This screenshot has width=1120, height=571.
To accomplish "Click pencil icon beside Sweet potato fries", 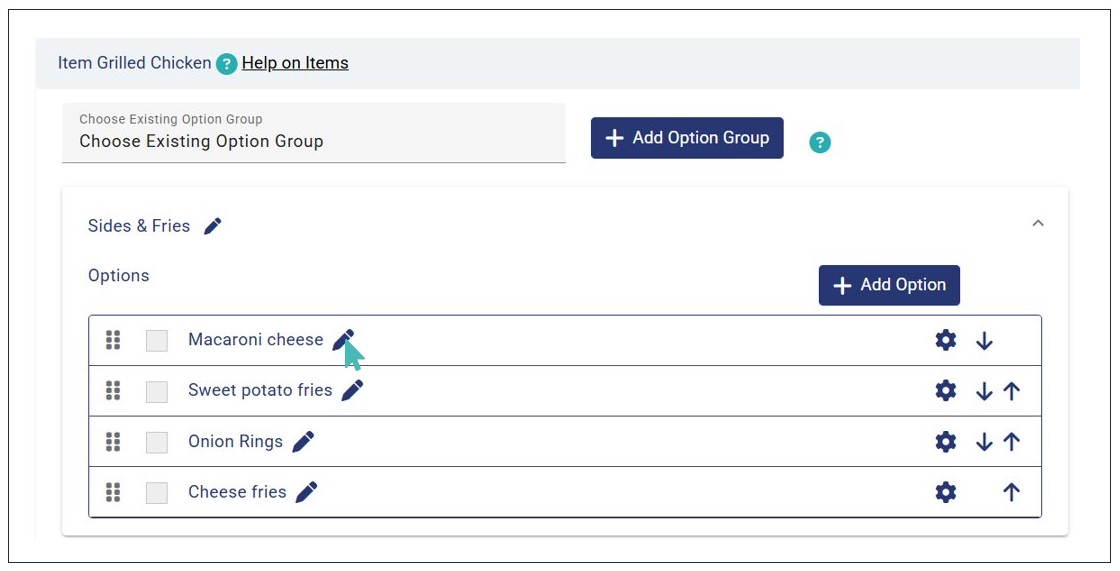I will (x=352, y=390).
